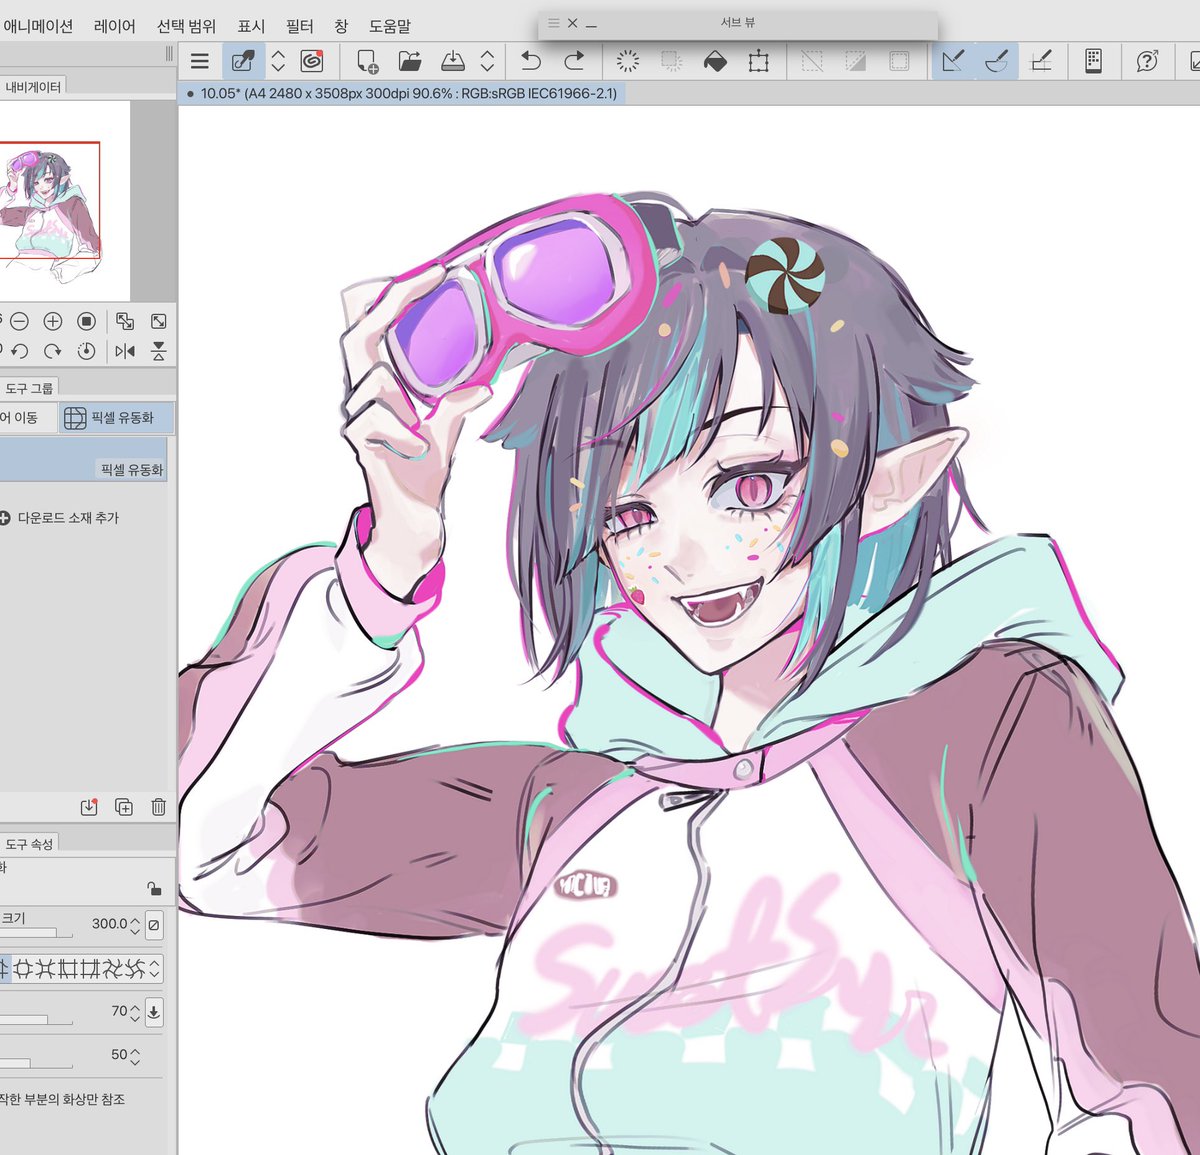Open the 레이어 menu
Image resolution: width=1200 pixels, height=1155 pixels.
(x=114, y=26)
